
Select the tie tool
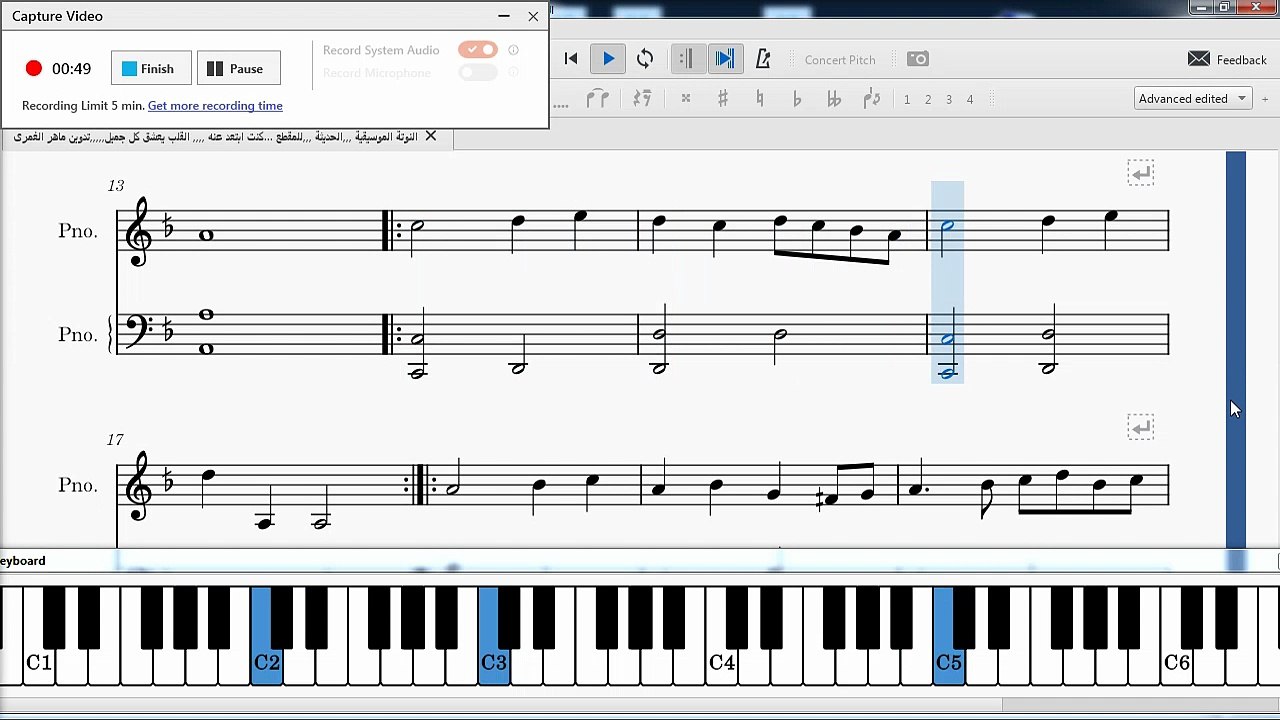click(598, 99)
